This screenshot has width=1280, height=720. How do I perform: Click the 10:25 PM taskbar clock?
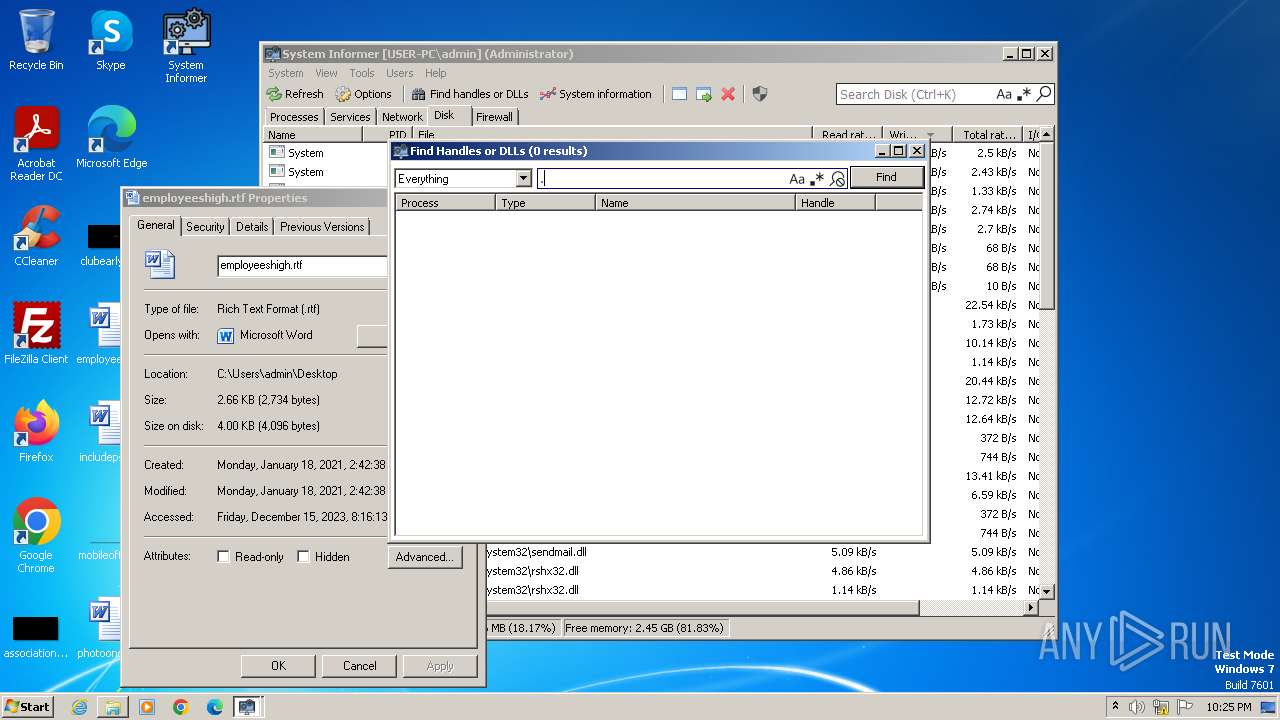coord(1228,707)
